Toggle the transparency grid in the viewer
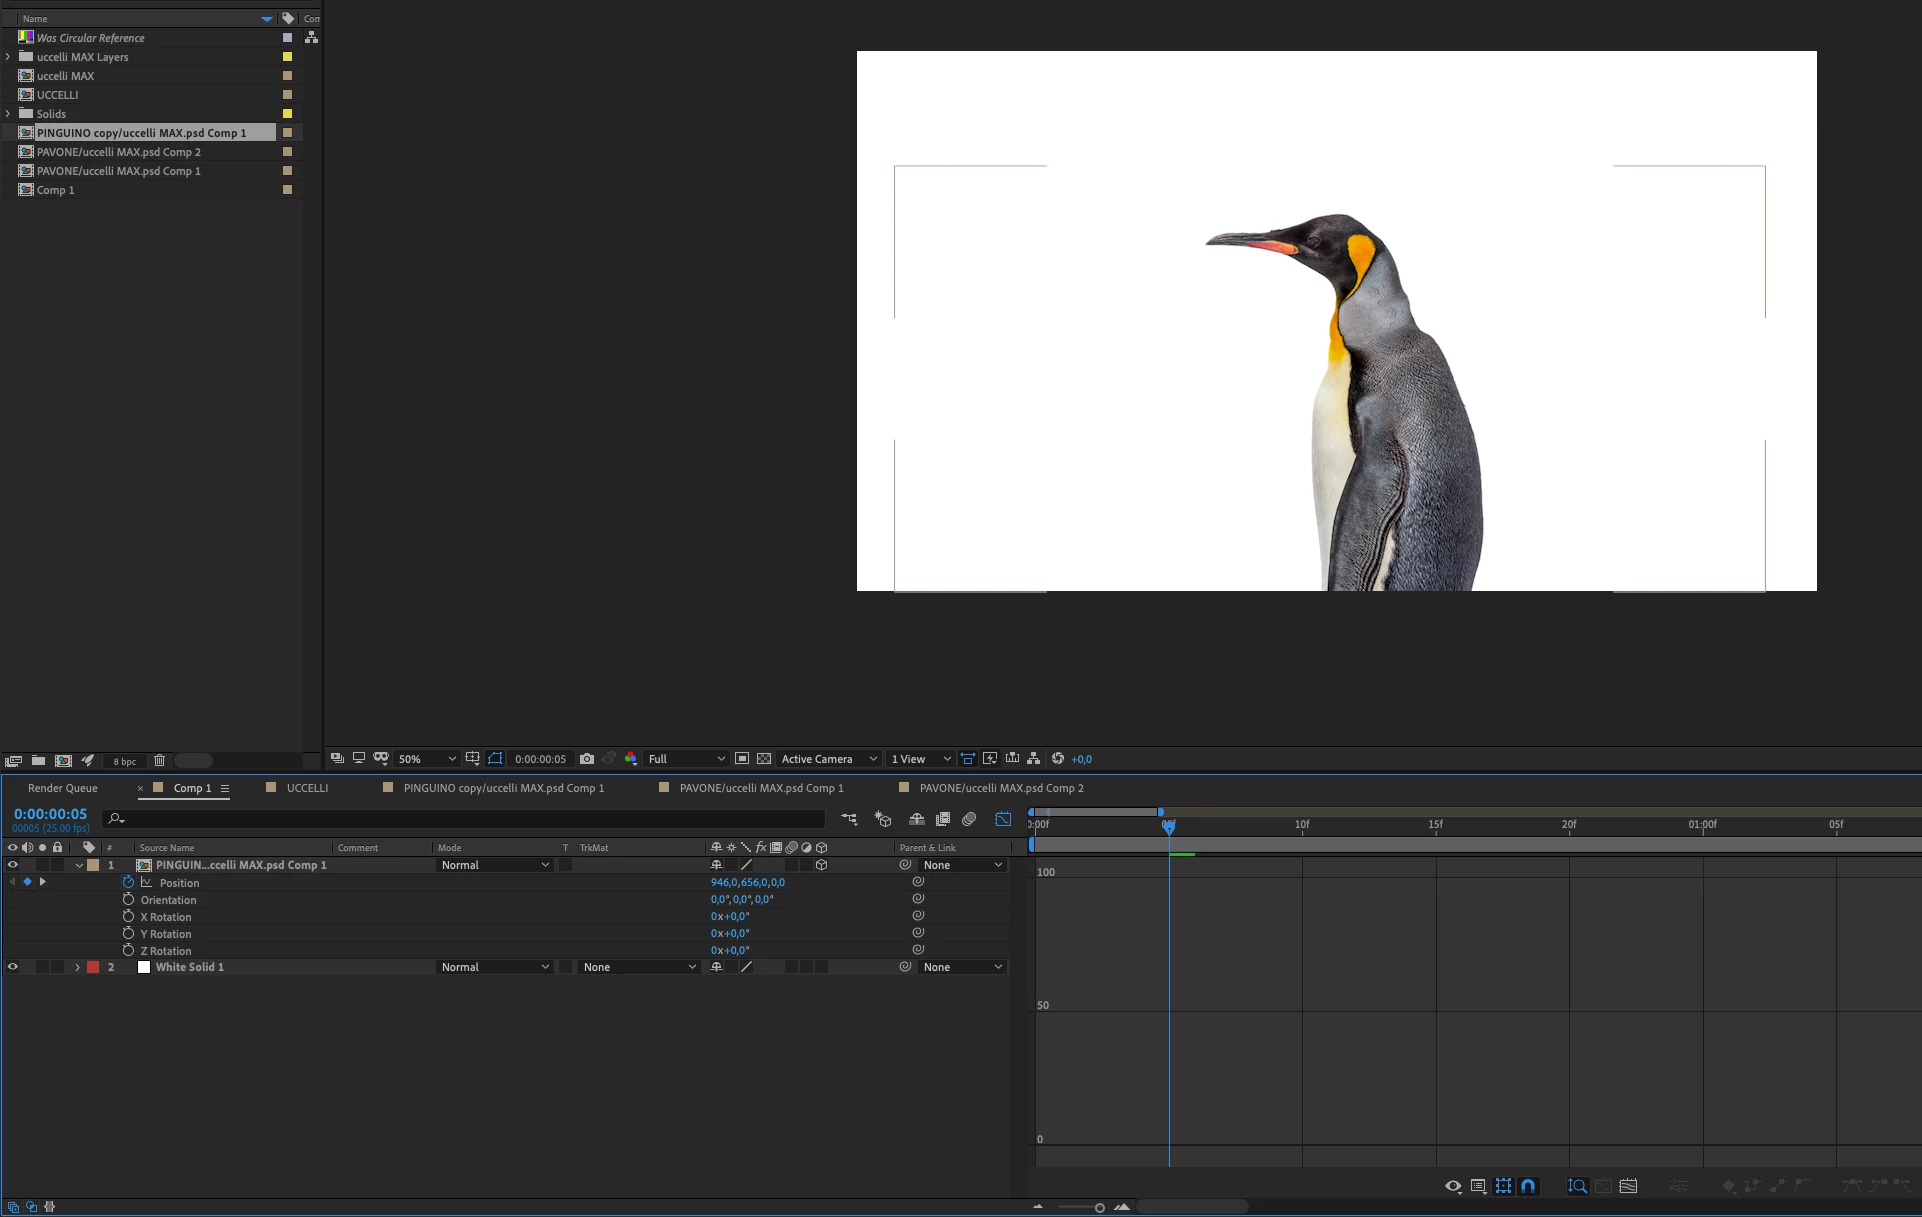 (764, 759)
